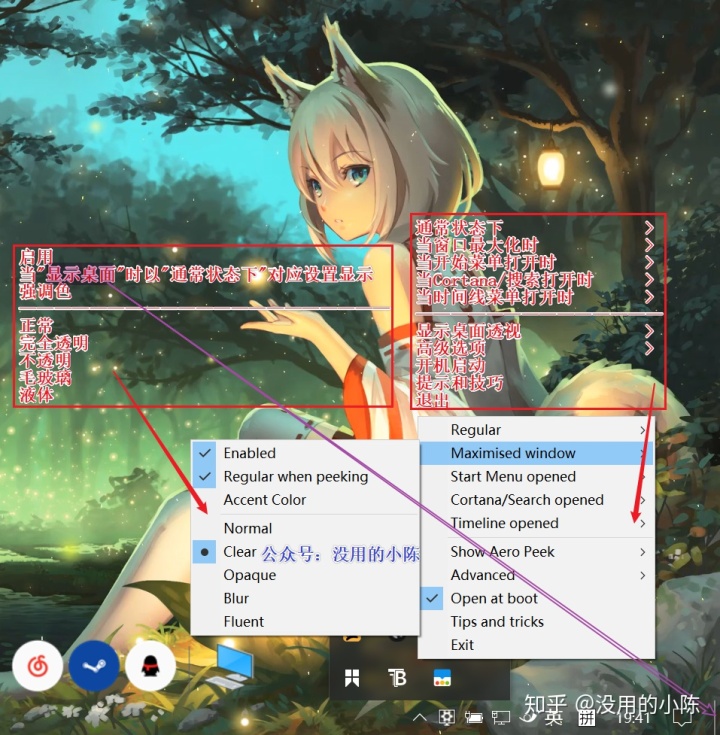Toggle the Enabled checkmark option
The image size is (720, 735).
point(305,453)
